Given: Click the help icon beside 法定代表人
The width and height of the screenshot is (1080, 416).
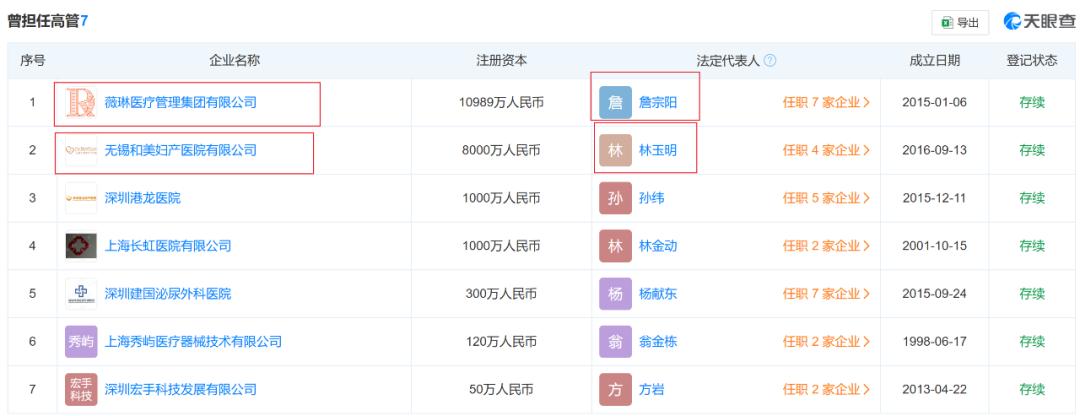Looking at the screenshot, I should pos(769,61).
